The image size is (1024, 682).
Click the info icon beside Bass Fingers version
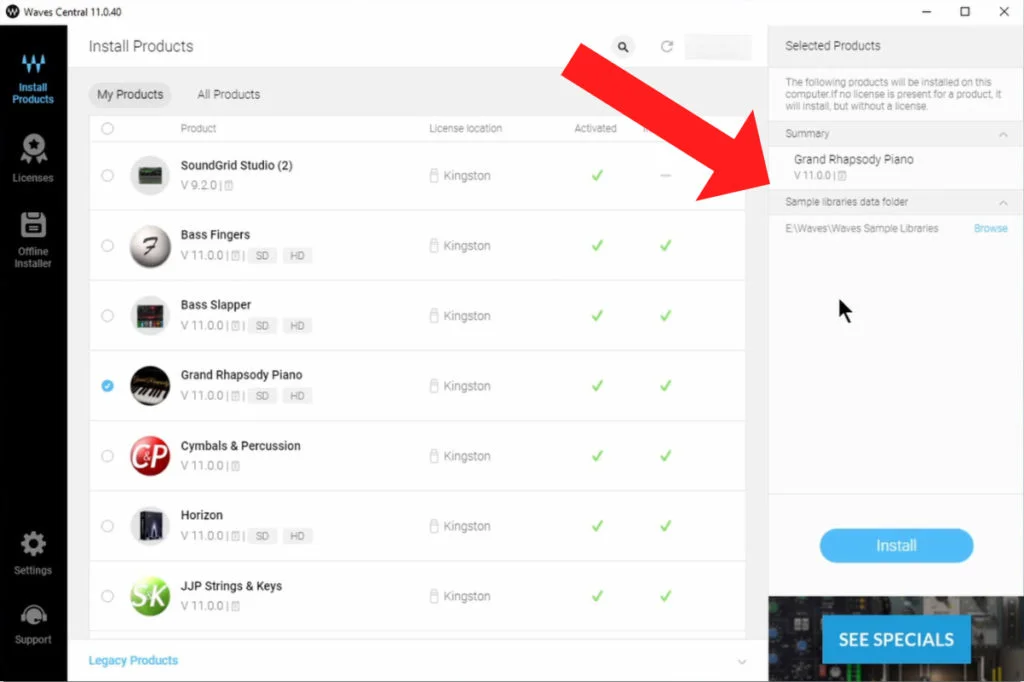(235, 255)
